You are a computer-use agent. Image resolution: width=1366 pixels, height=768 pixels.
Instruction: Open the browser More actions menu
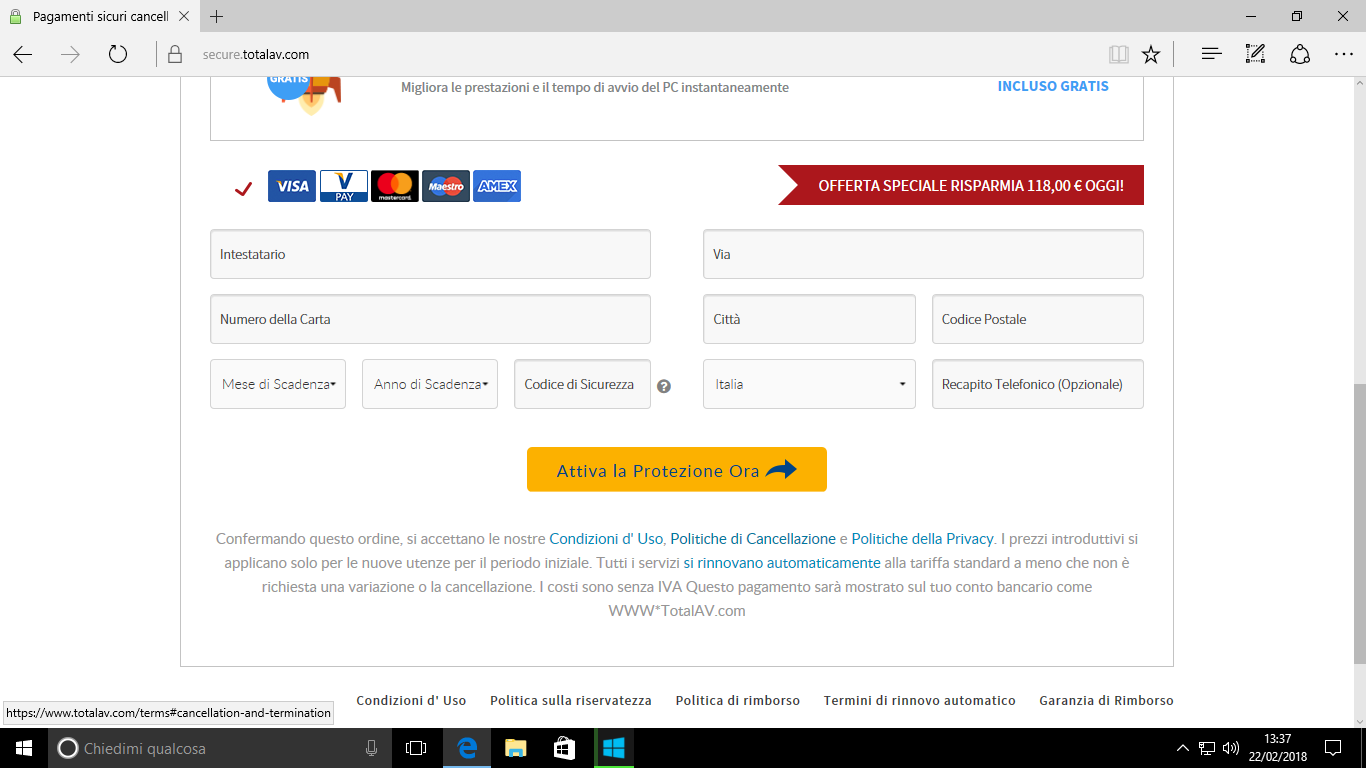coord(1345,54)
